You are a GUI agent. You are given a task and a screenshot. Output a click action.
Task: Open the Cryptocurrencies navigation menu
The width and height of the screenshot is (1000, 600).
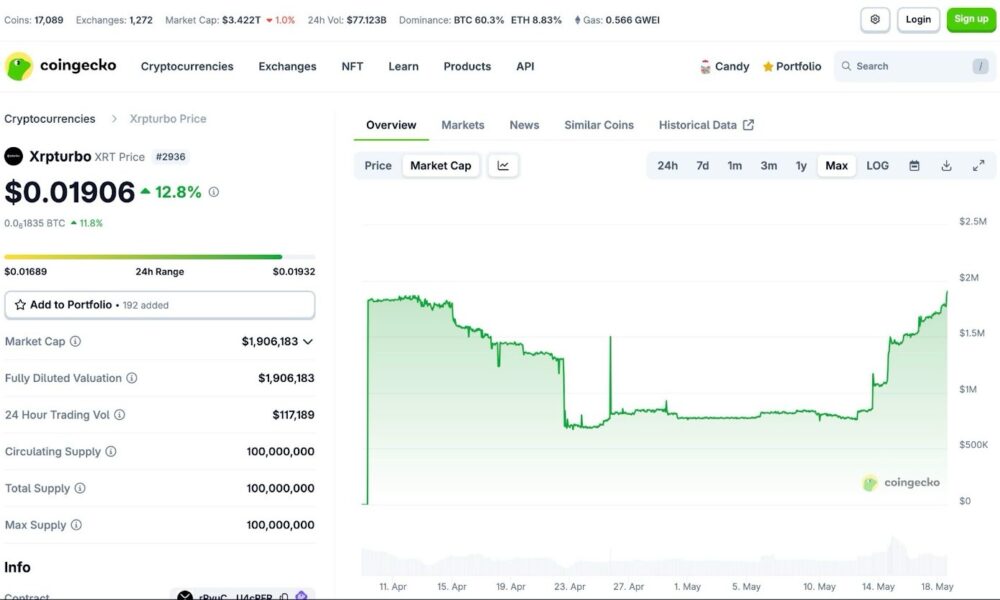[x=187, y=67]
